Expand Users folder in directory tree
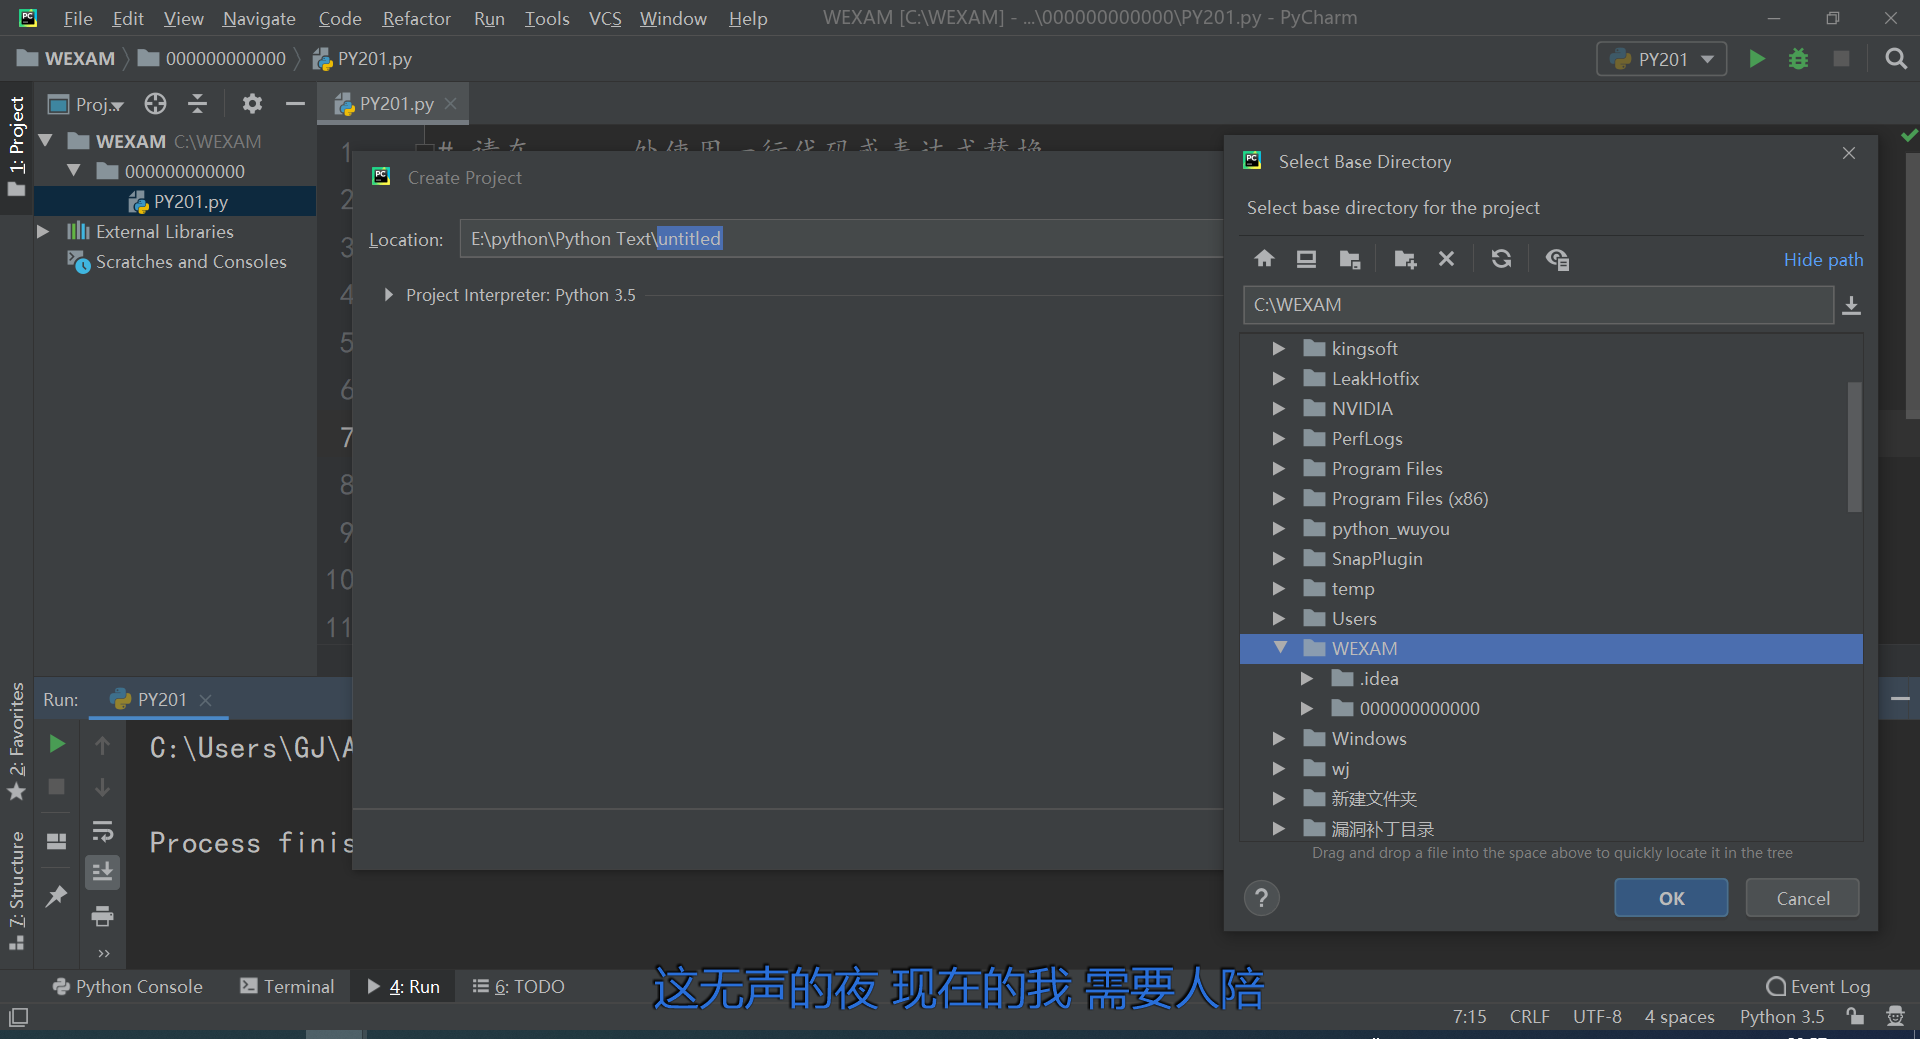The width and height of the screenshot is (1920, 1039). (1279, 619)
